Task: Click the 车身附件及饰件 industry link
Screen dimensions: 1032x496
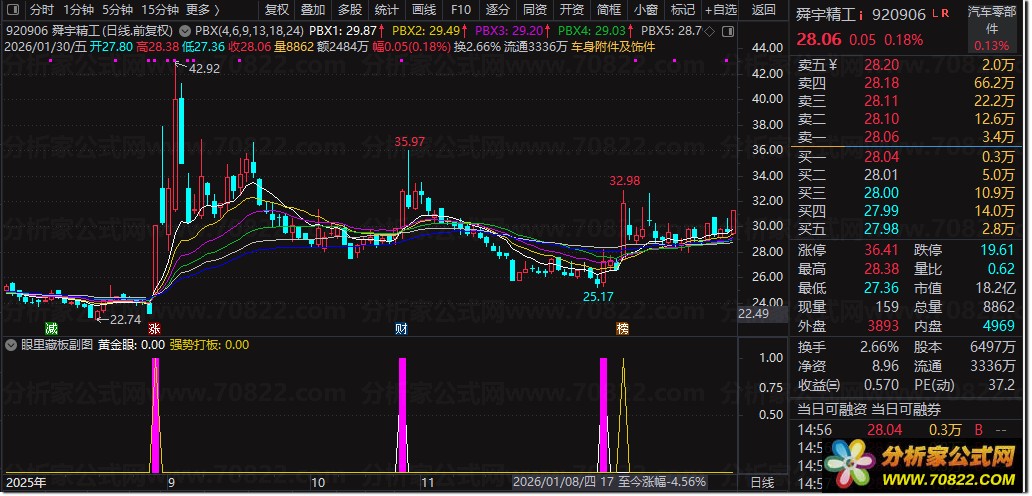Action: (613, 47)
